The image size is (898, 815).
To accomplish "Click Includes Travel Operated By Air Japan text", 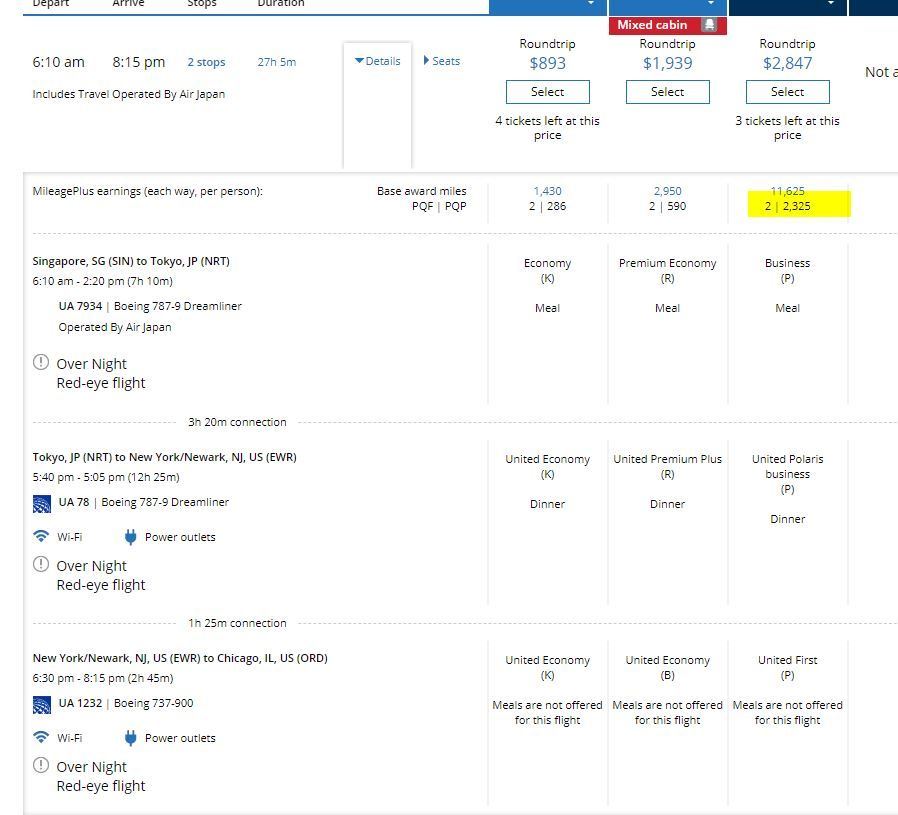I will 129,94.
